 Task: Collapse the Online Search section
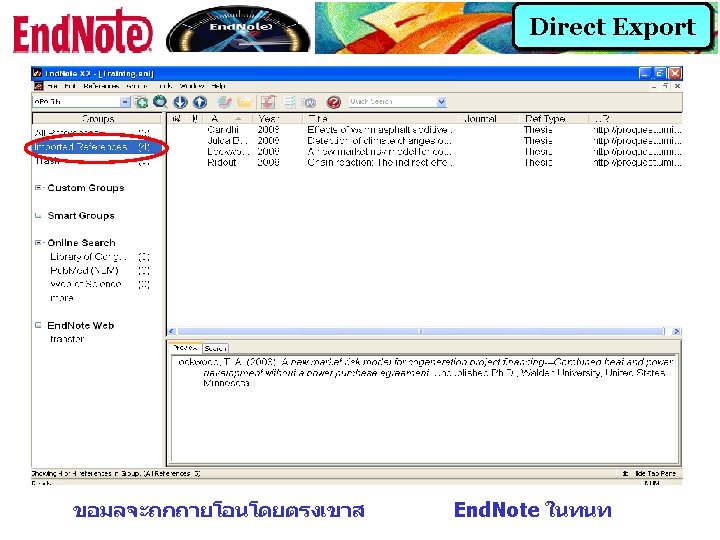pyautogui.click(x=39, y=242)
